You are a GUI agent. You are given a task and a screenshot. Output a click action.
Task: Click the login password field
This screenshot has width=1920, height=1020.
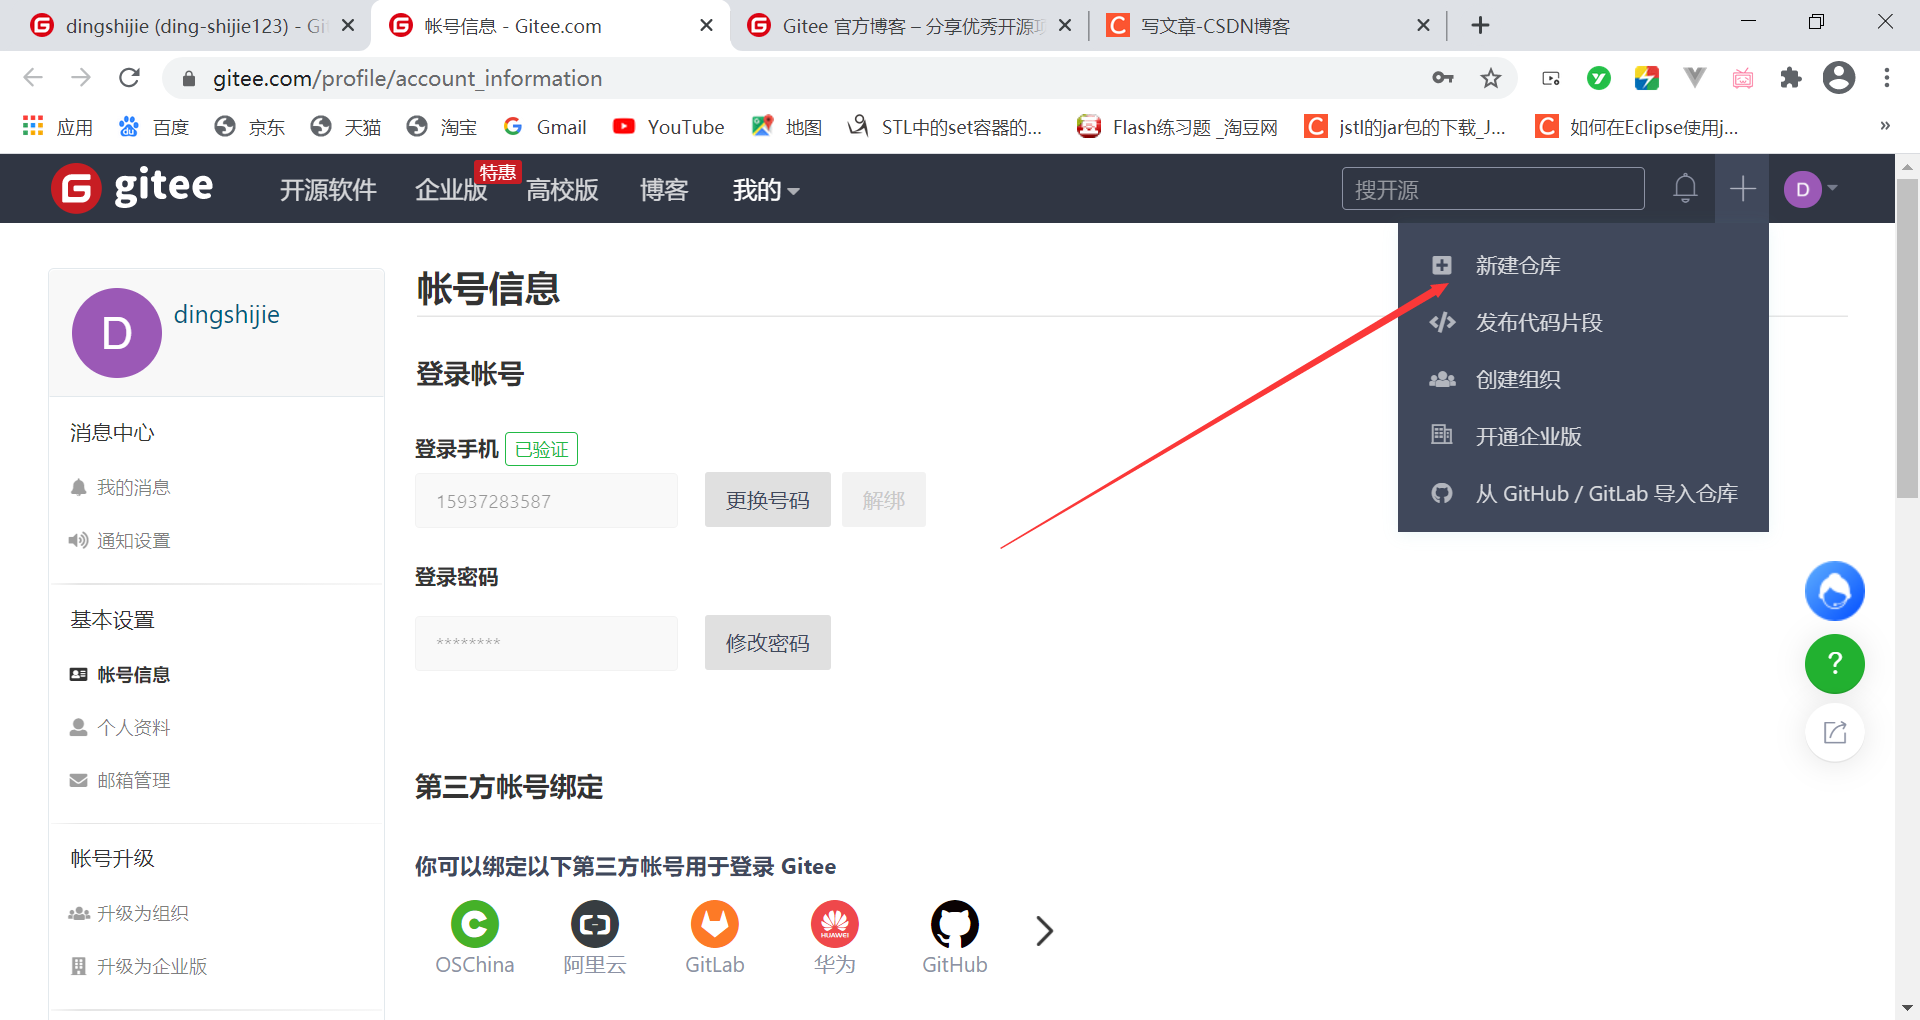[x=546, y=643]
